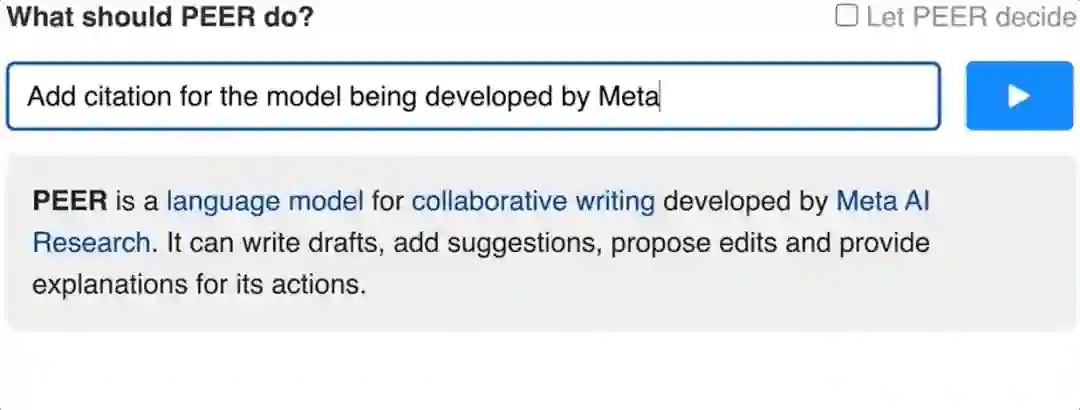
Task: Click the word 'Research' link
Action: coord(91,243)
